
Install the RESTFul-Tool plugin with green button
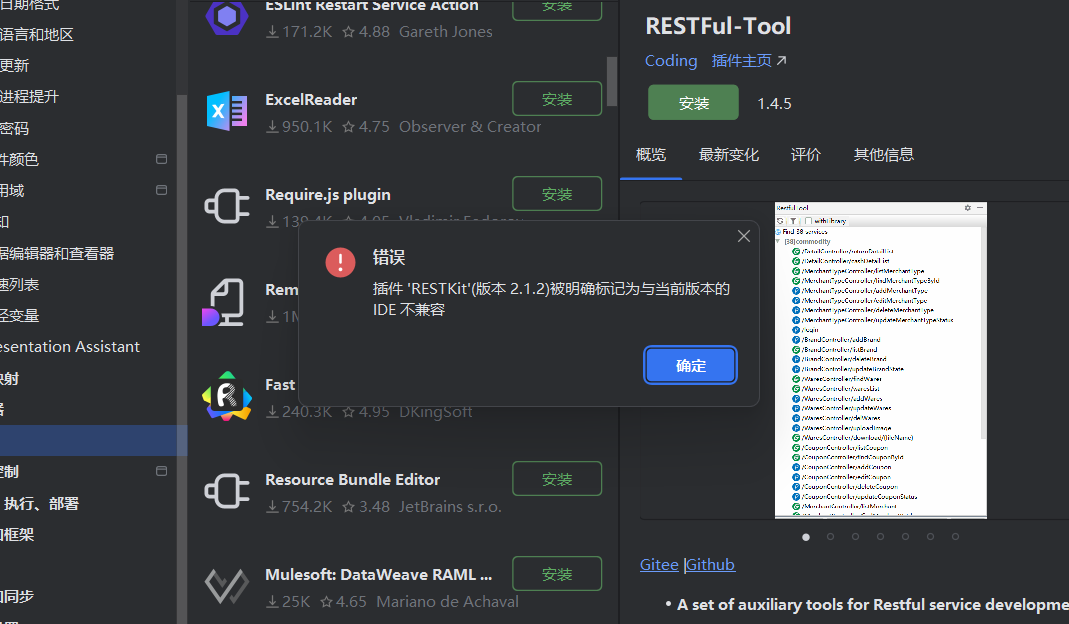693,102
